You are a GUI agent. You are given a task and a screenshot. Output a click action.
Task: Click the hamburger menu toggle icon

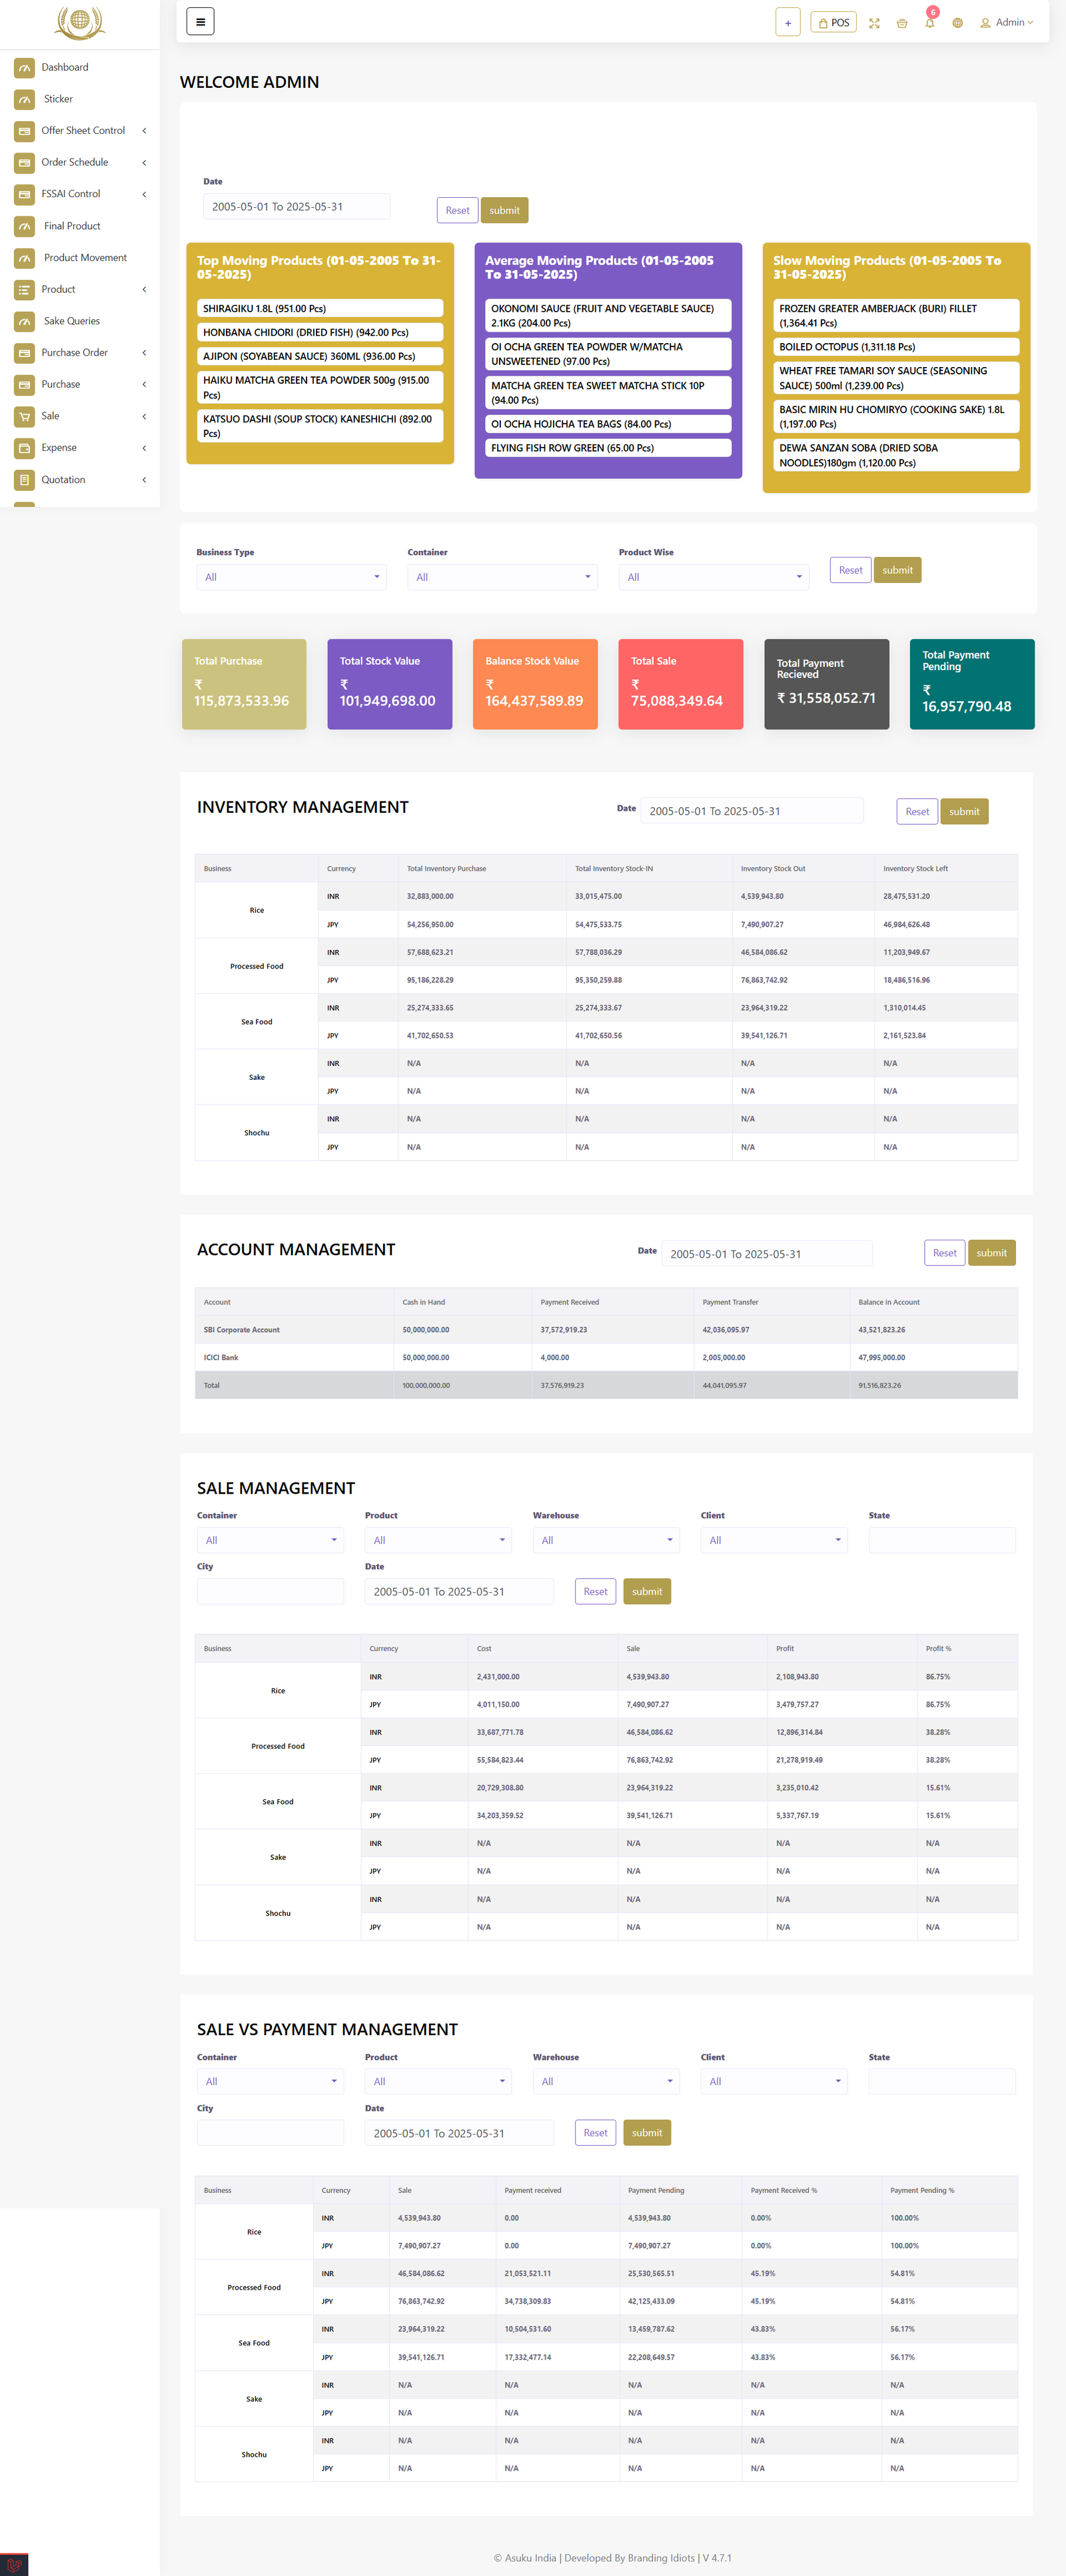200,22
